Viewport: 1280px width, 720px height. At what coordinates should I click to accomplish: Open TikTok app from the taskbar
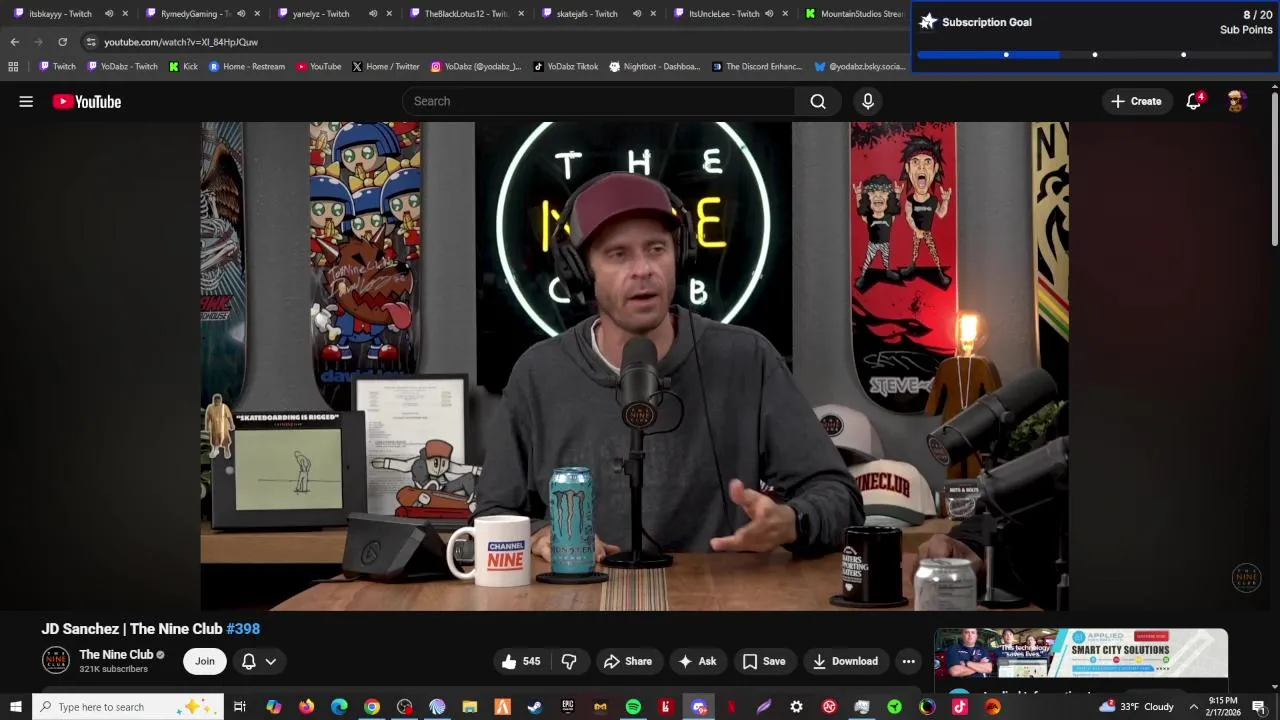pyautogui.click(x=960, y=707)
